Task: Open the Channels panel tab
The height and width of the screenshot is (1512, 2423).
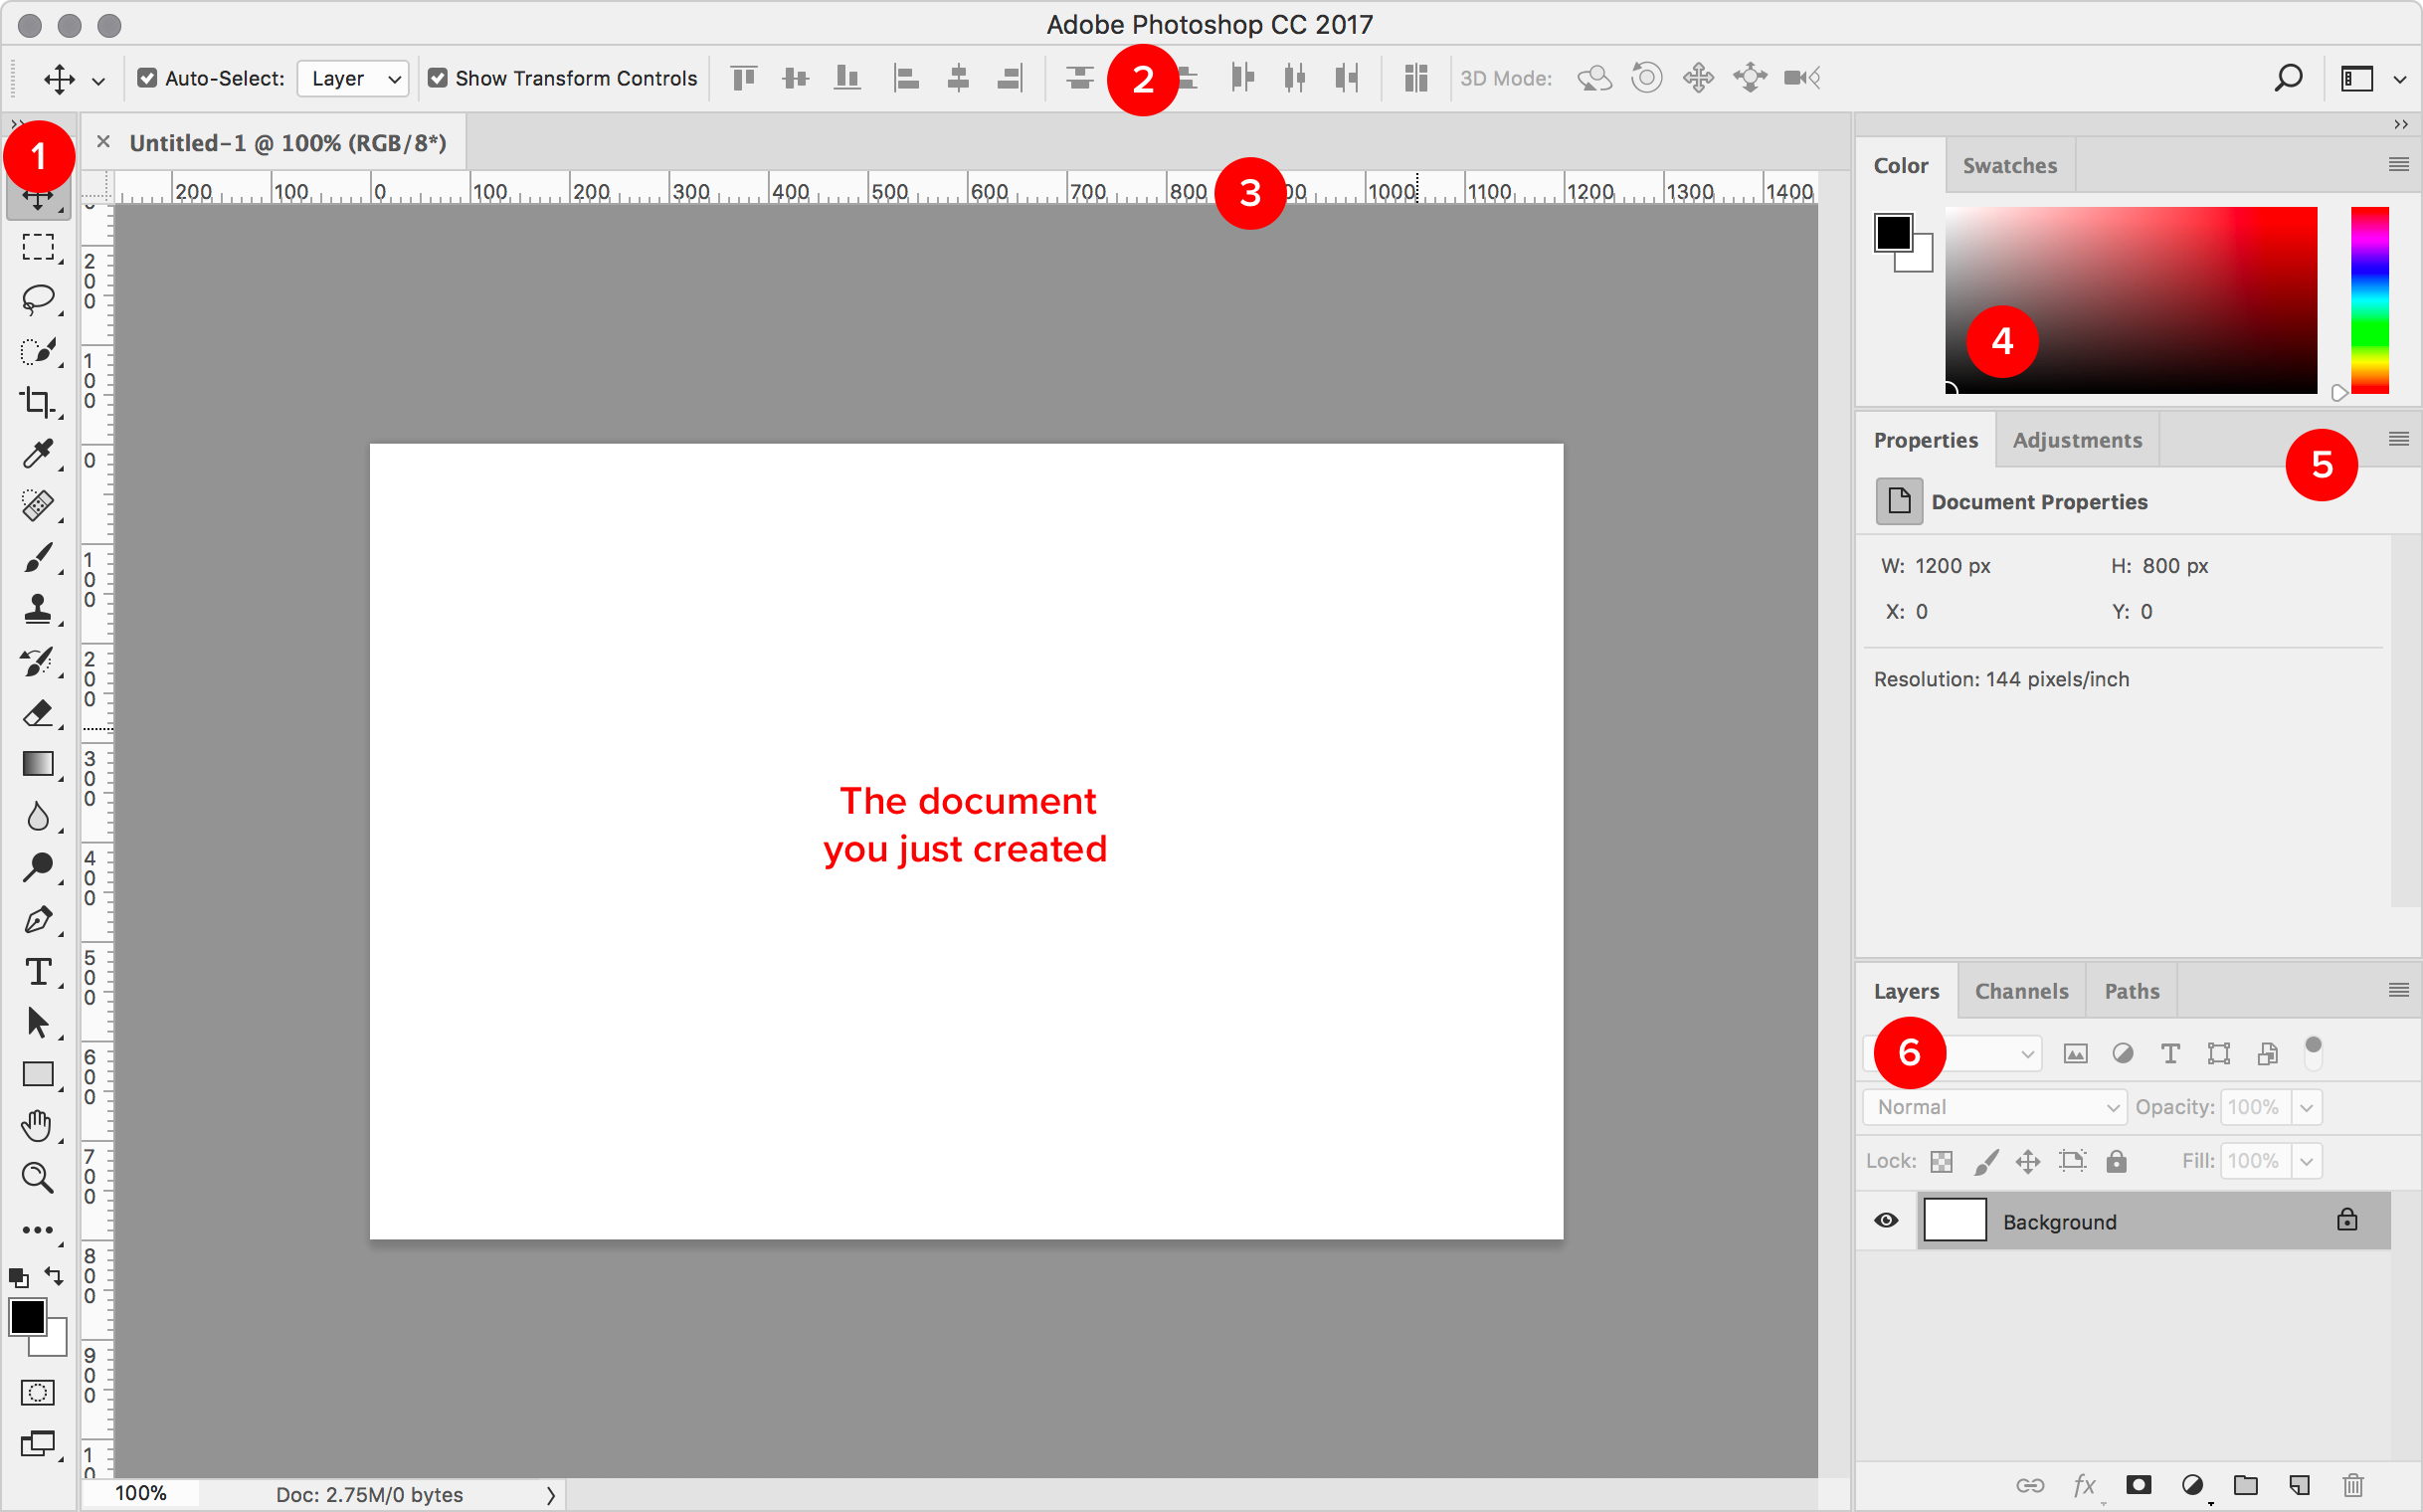Action: click(2022, 990)
